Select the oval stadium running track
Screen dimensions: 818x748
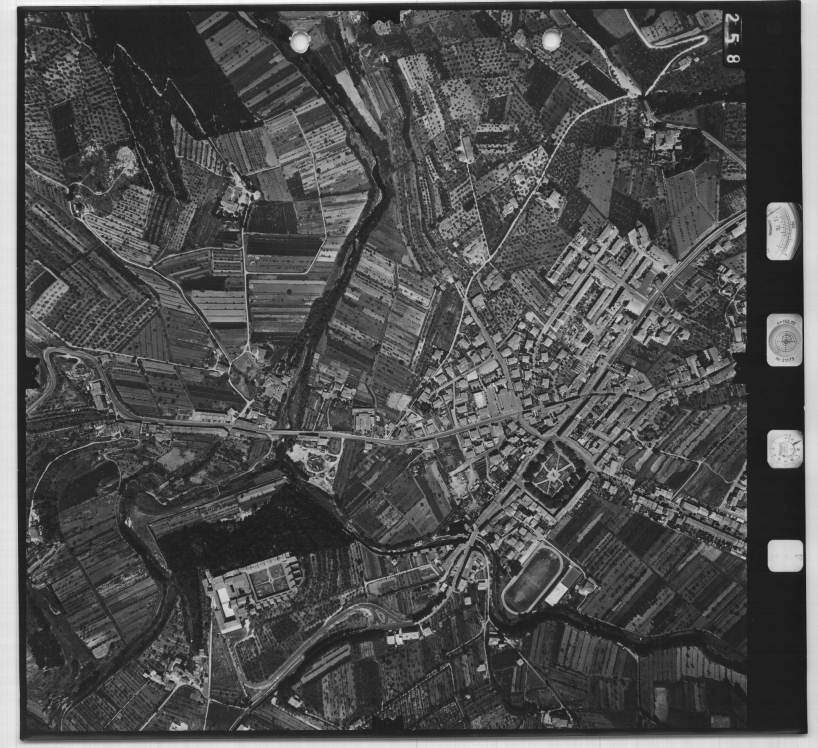[x=532, y=580]
